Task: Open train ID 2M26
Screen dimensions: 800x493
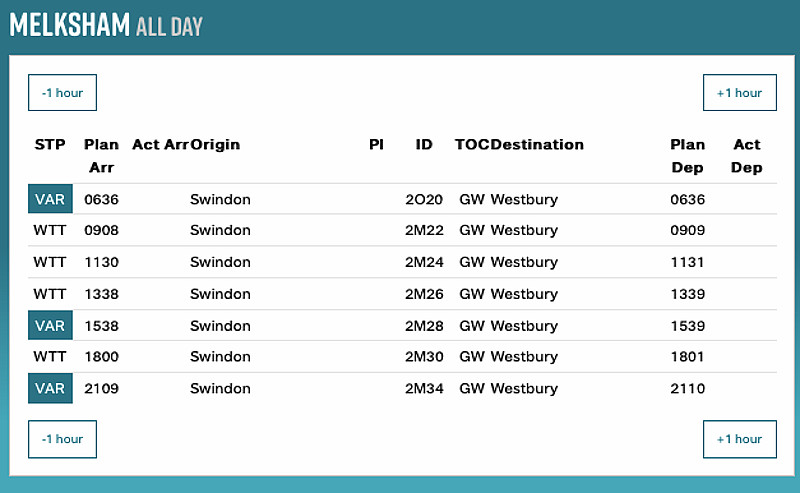Action: tap(424, 294)
